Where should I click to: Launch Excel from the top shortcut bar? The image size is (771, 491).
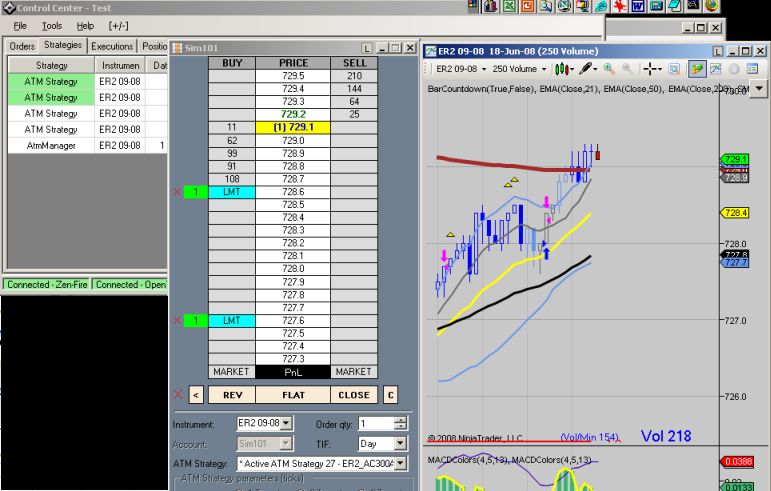coord(509,6)
